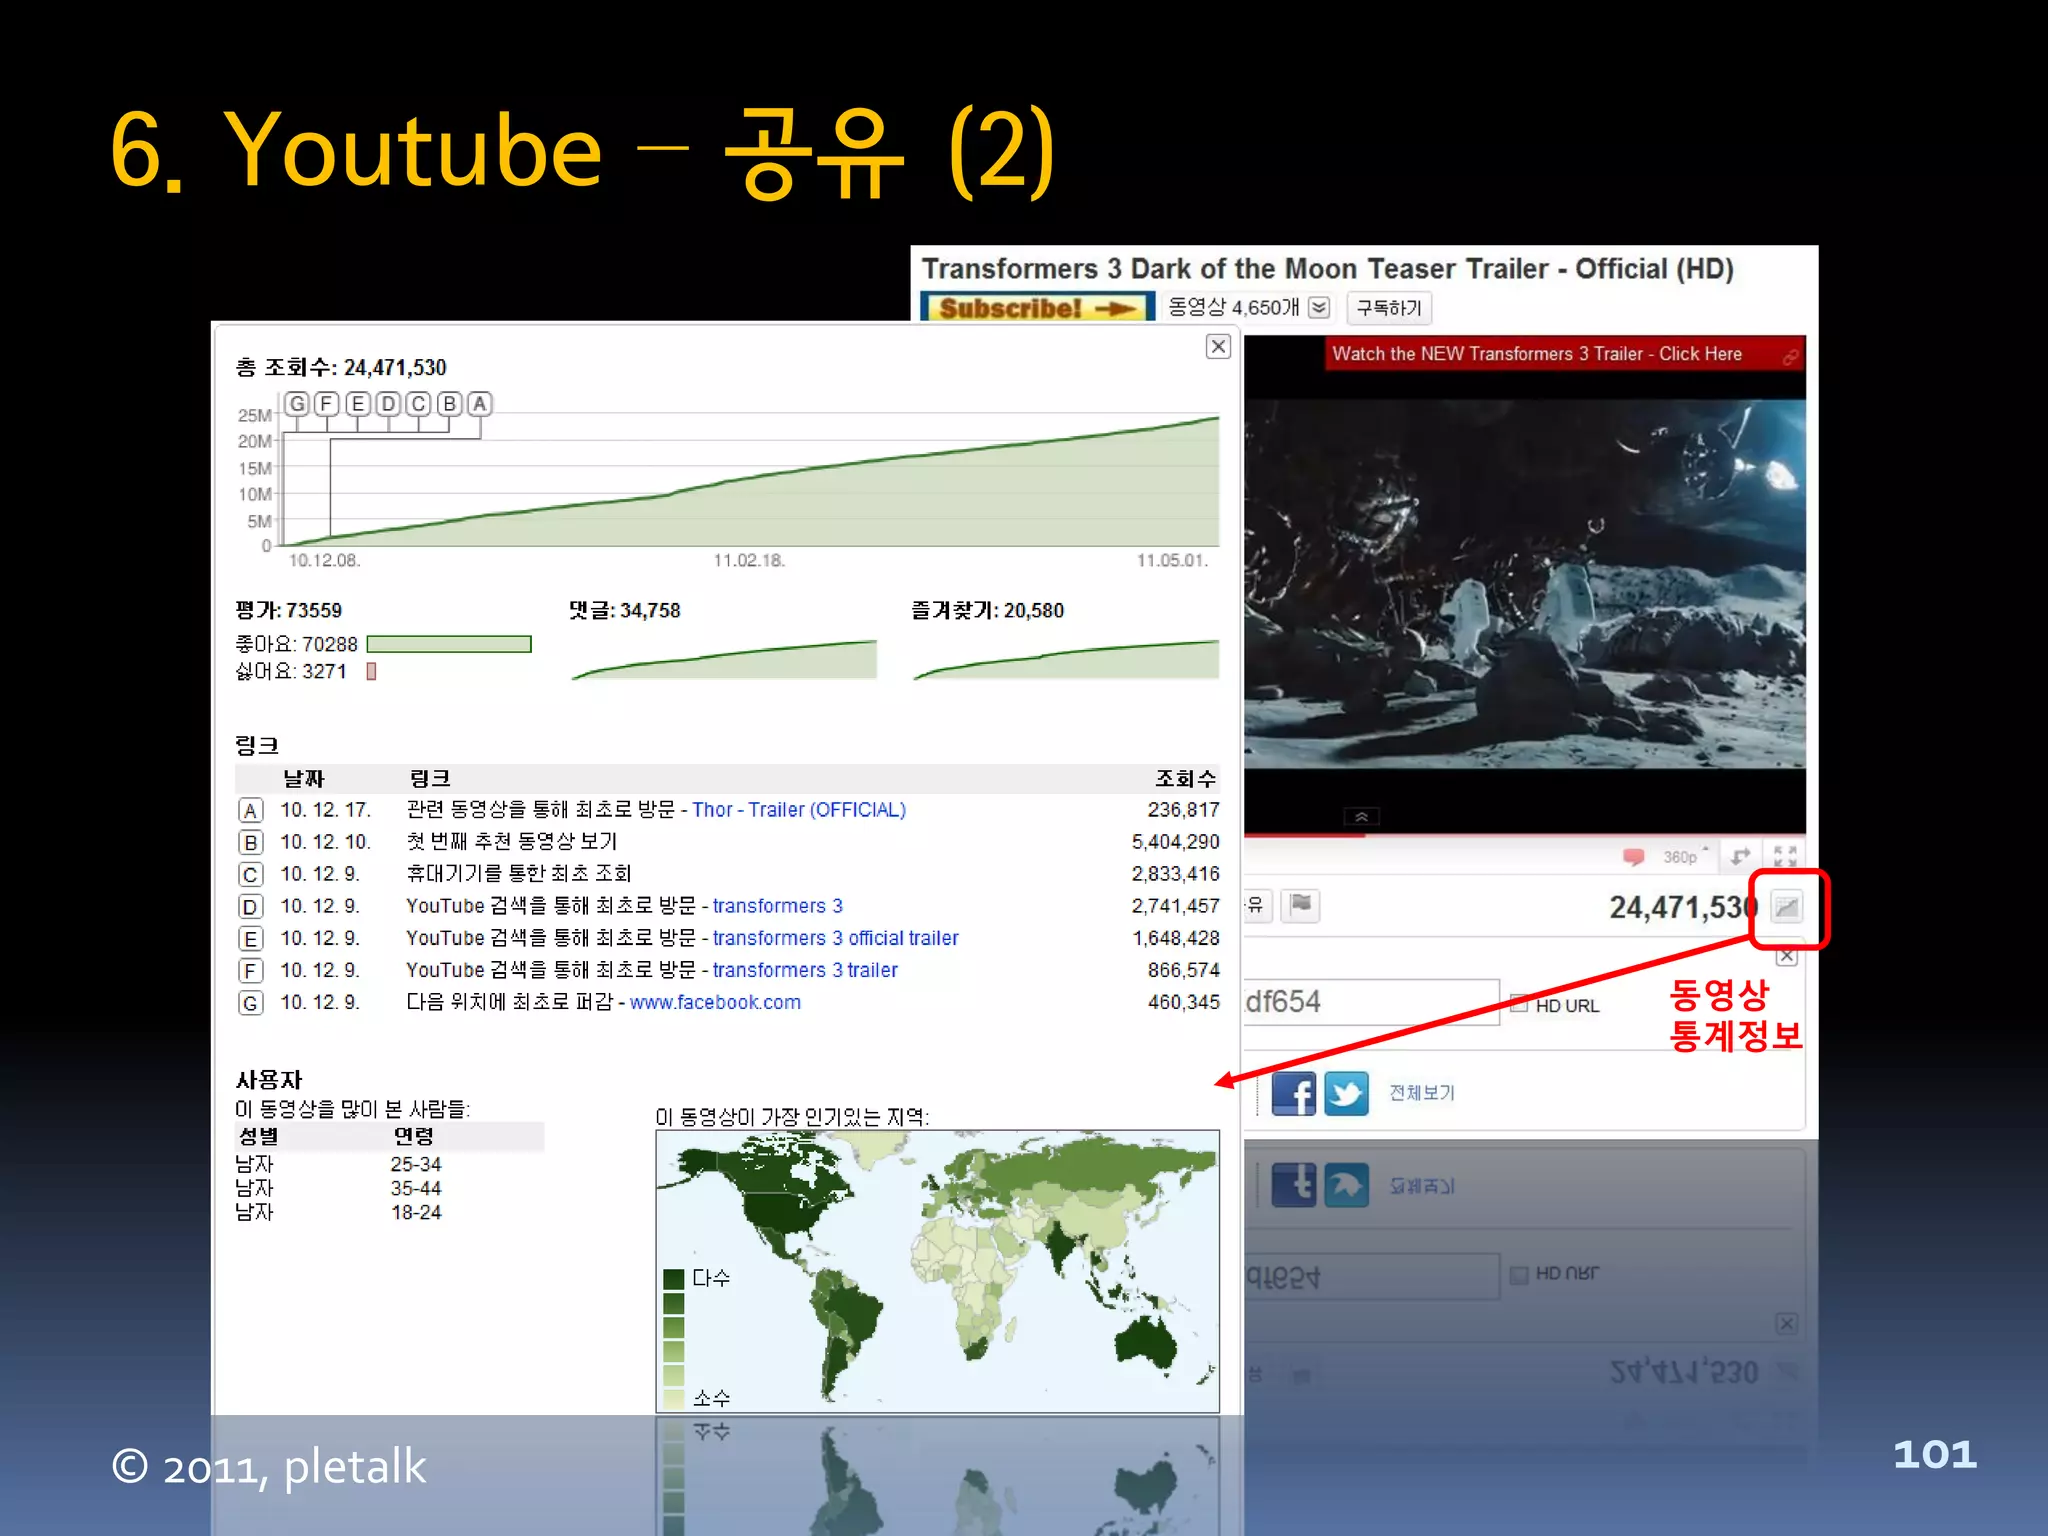Share the video on Facebook
The height and width of the screenshot is (1536, 2048).
[x=1294, y=1093]
